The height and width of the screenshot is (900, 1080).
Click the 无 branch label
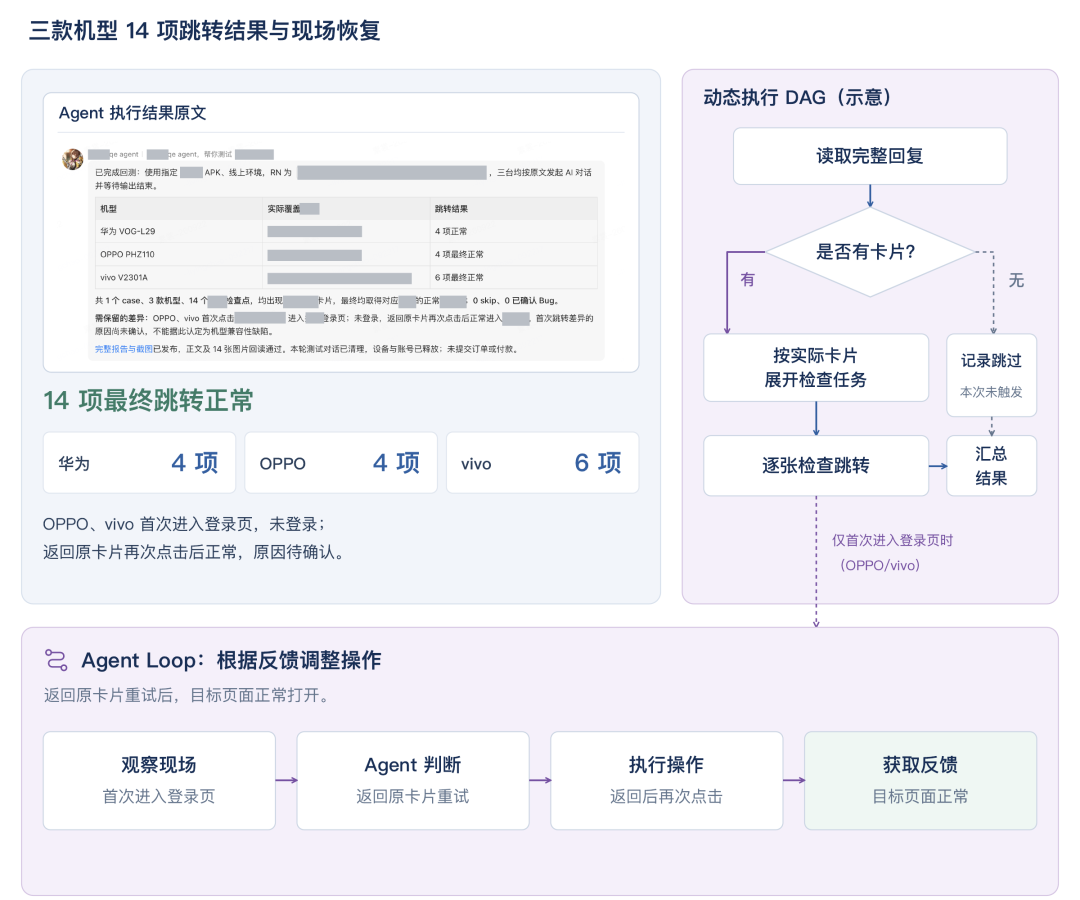1016,280
